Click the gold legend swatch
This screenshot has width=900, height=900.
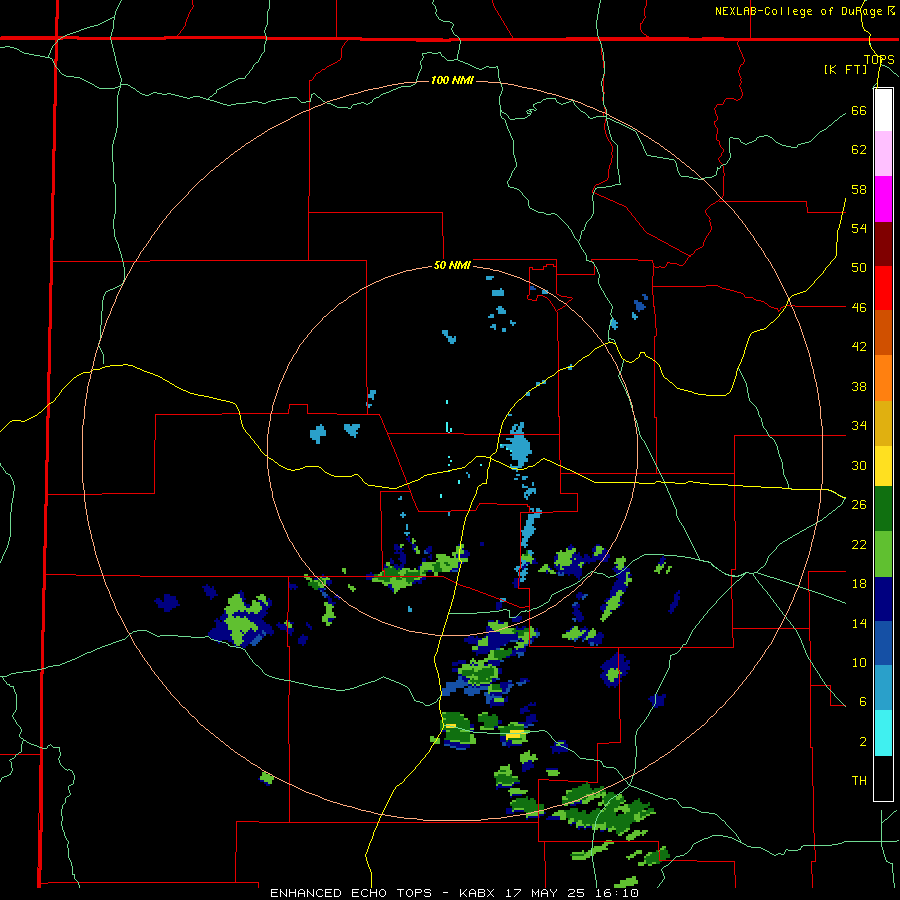(883, 423)
